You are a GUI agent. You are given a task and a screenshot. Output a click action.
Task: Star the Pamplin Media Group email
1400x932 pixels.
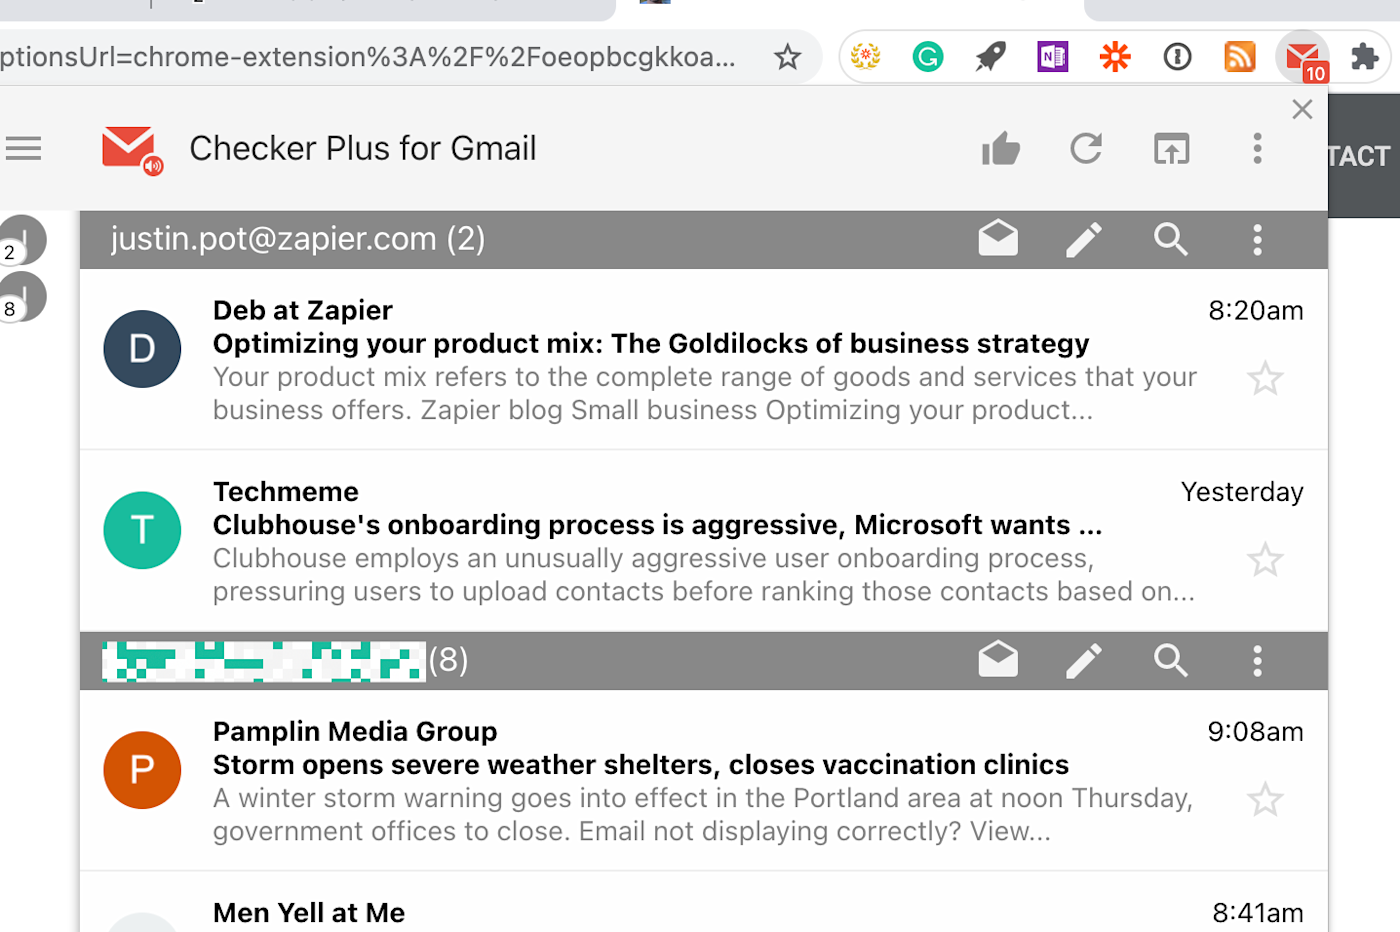[1265, 799]
